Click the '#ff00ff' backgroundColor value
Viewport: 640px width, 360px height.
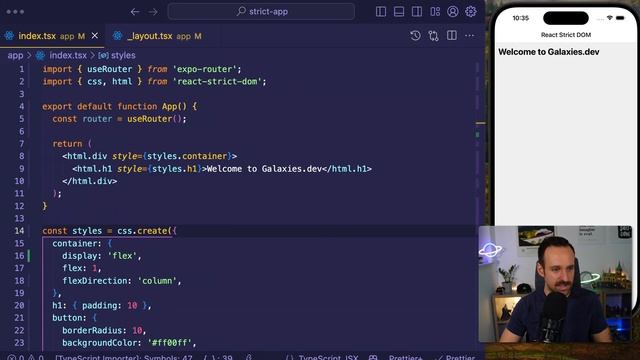(x=169, y=342)
